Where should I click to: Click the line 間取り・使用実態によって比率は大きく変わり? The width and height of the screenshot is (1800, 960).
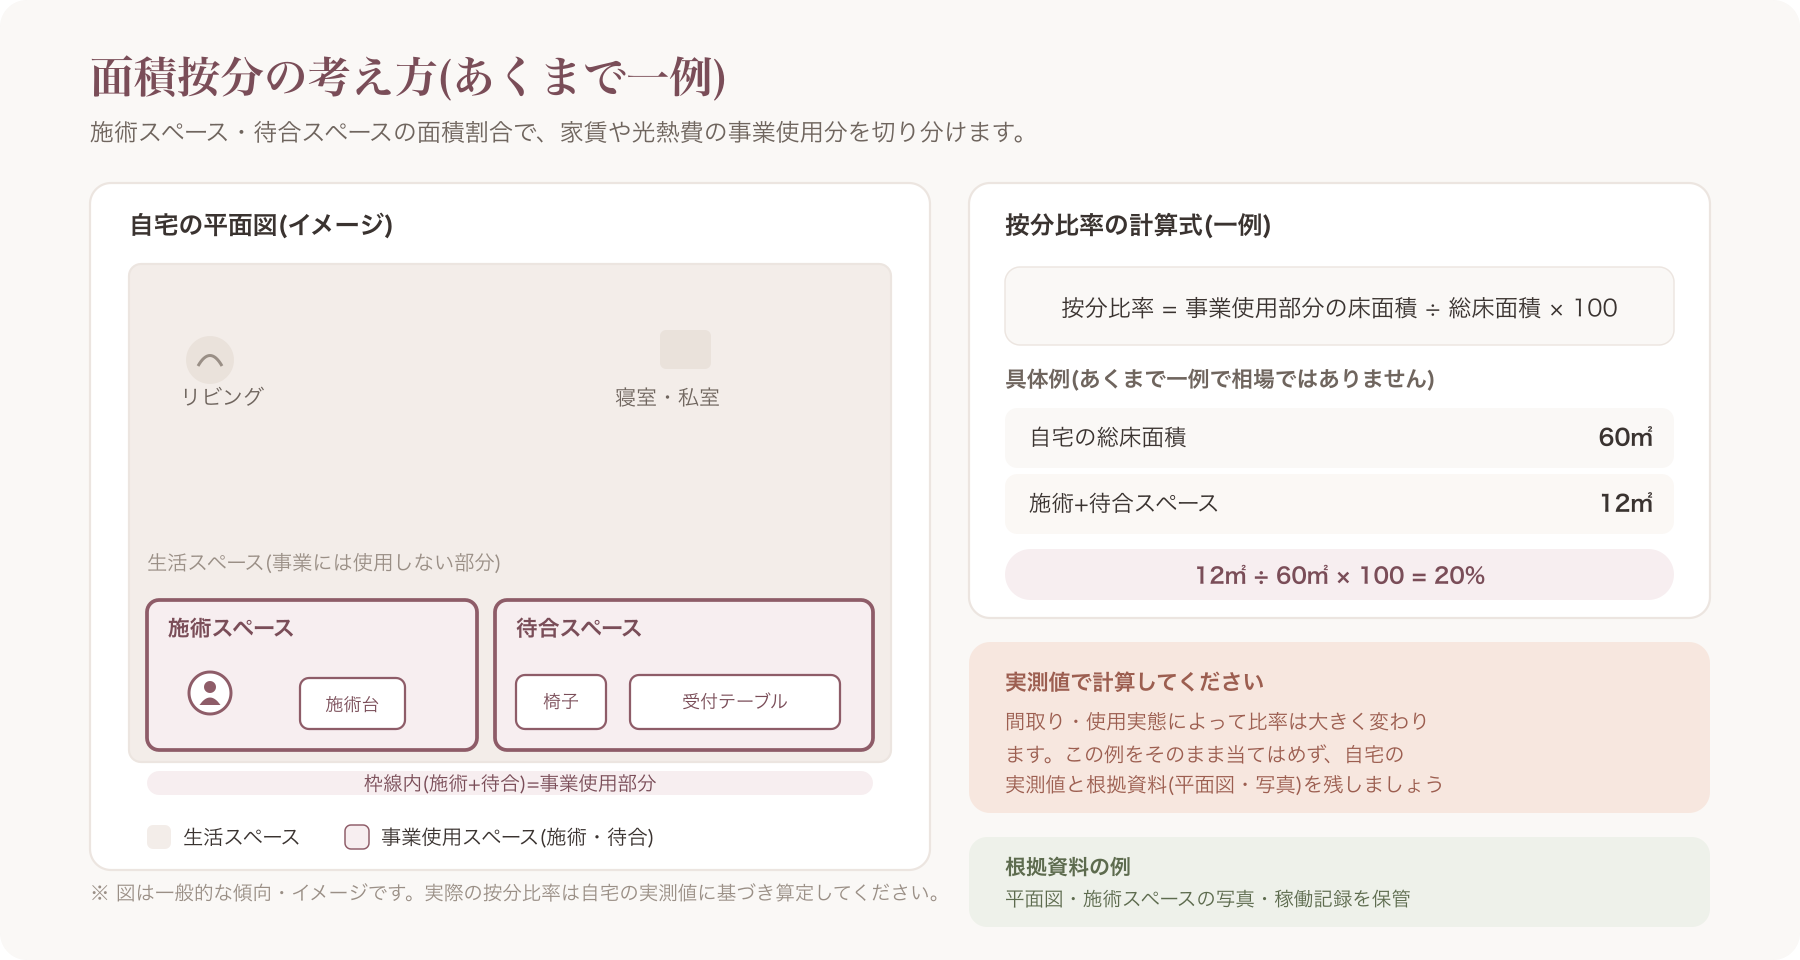click(x=1216, y=721)
